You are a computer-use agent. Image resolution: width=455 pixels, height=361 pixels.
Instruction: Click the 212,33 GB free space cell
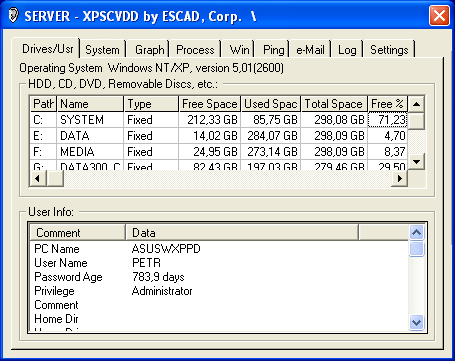(x=210, y=120)
